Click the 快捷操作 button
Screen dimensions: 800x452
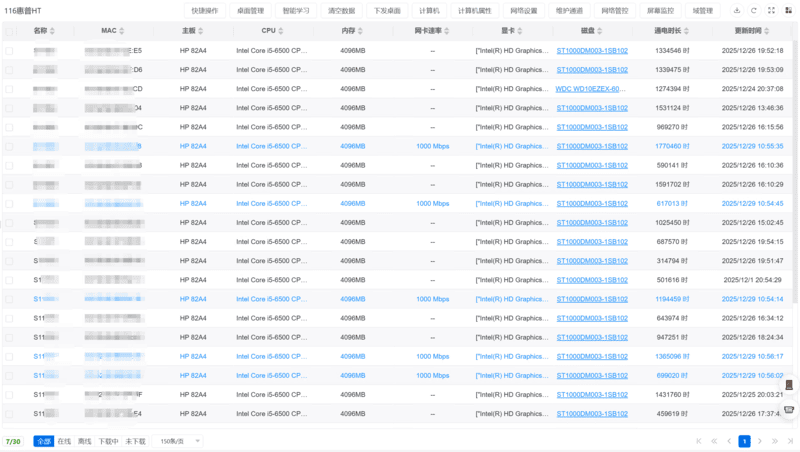(x=204, y=10)
